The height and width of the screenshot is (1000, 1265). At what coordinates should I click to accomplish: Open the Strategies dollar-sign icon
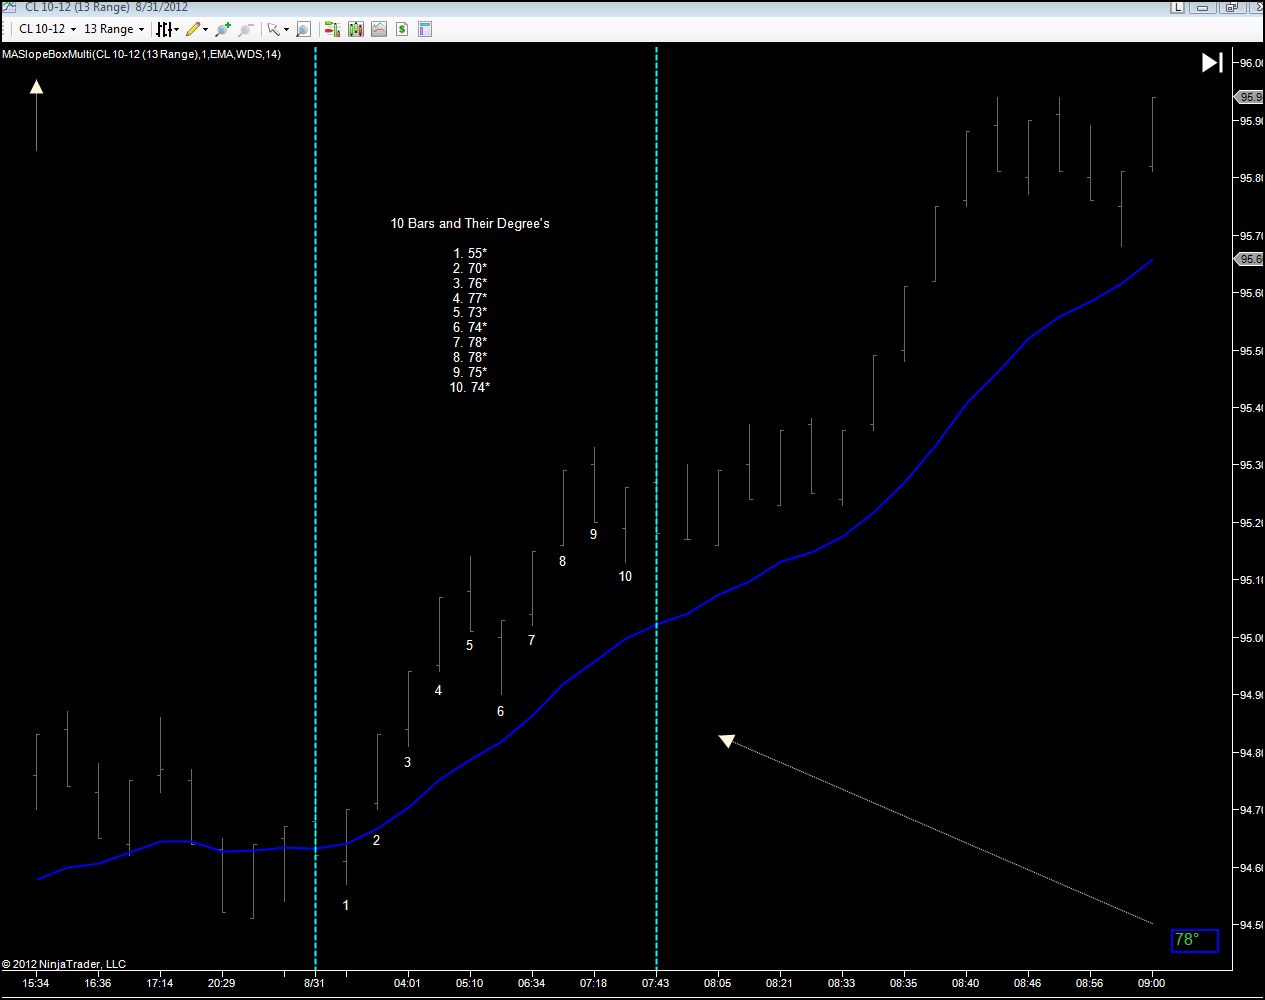[402, 29]
